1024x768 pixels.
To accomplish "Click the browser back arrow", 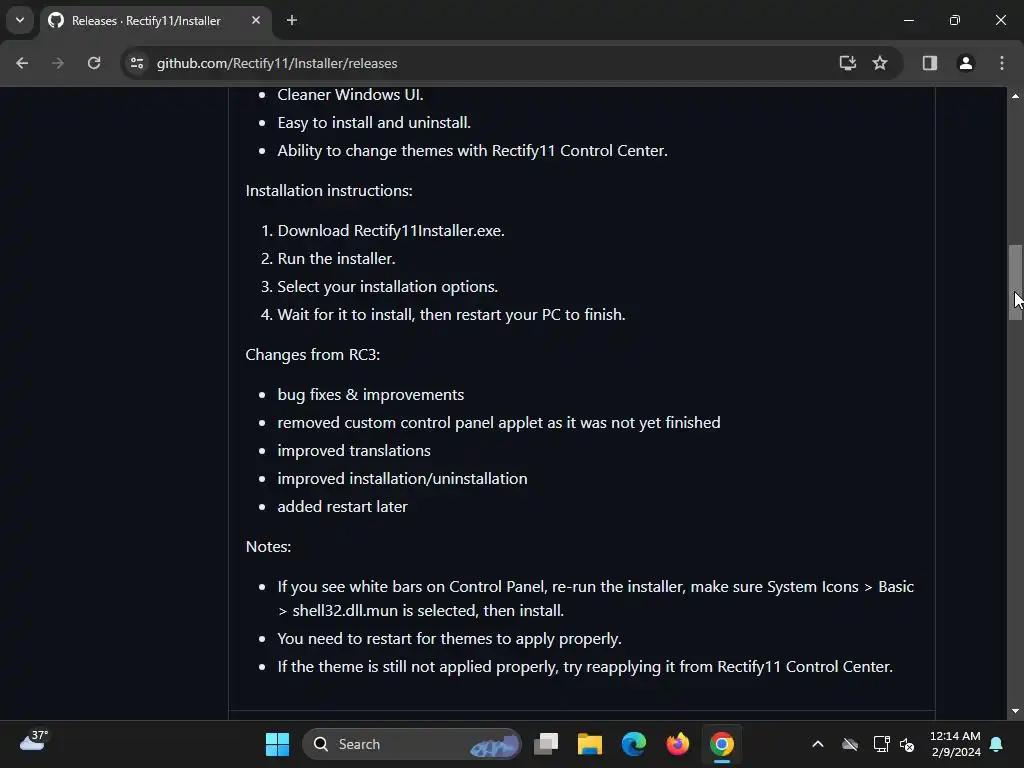I will point(22,63).
